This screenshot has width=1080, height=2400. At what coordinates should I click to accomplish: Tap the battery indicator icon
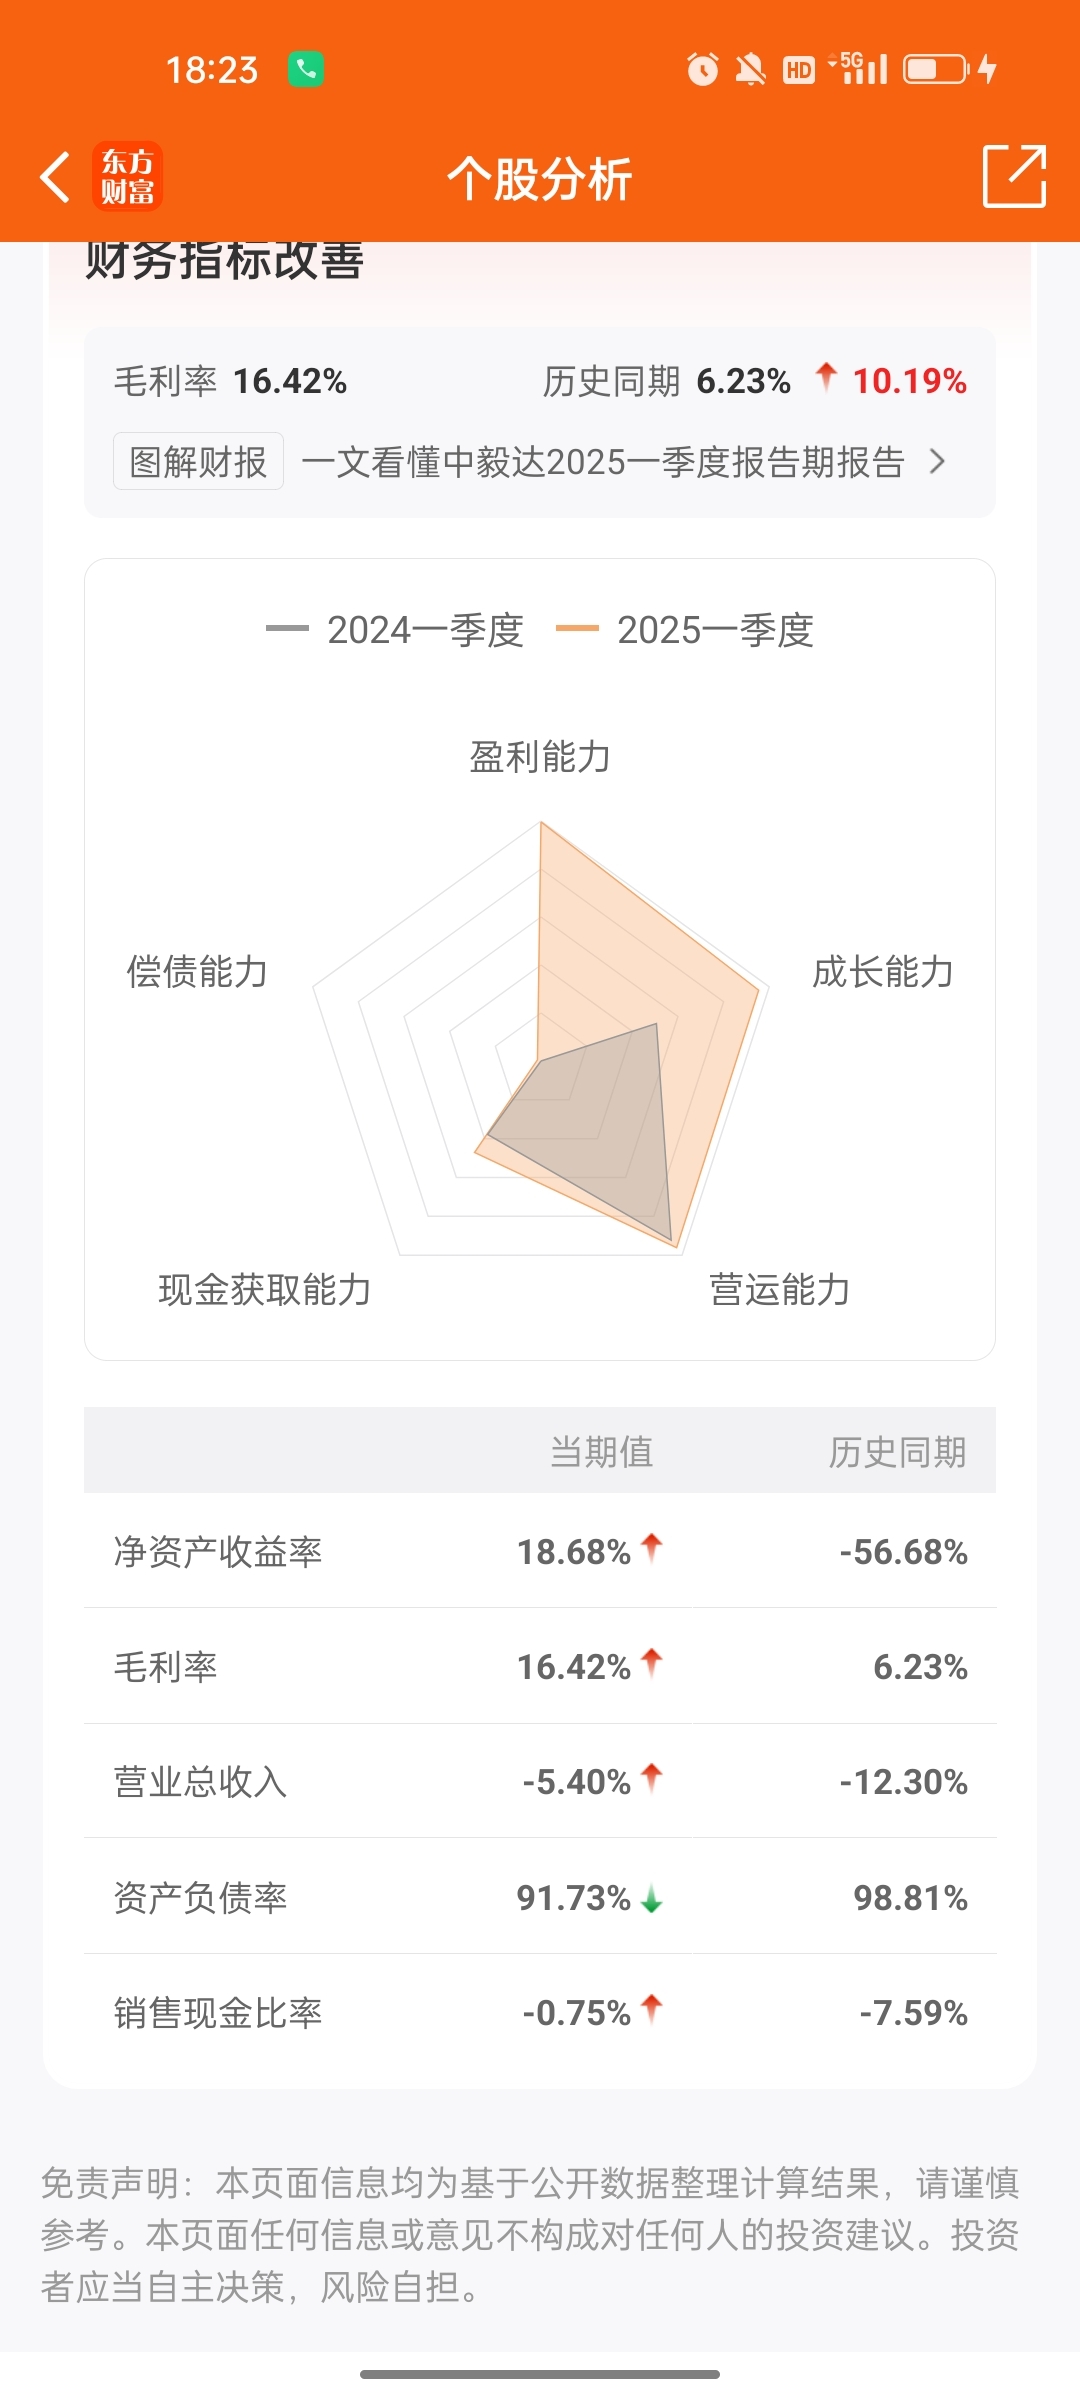(x=936, y=69)
